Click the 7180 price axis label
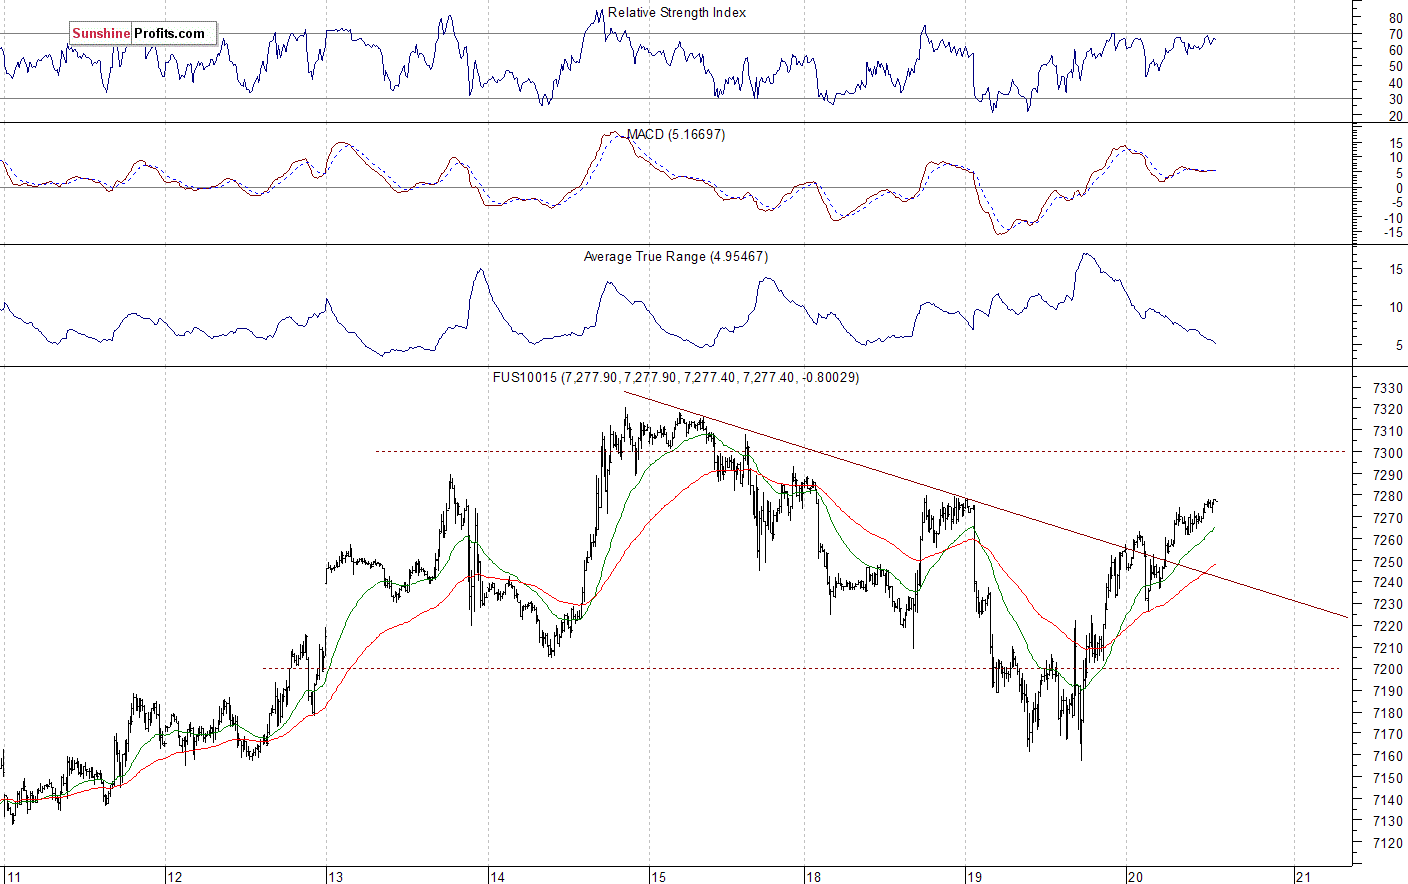1408x884 pixels. [1388, 713]
